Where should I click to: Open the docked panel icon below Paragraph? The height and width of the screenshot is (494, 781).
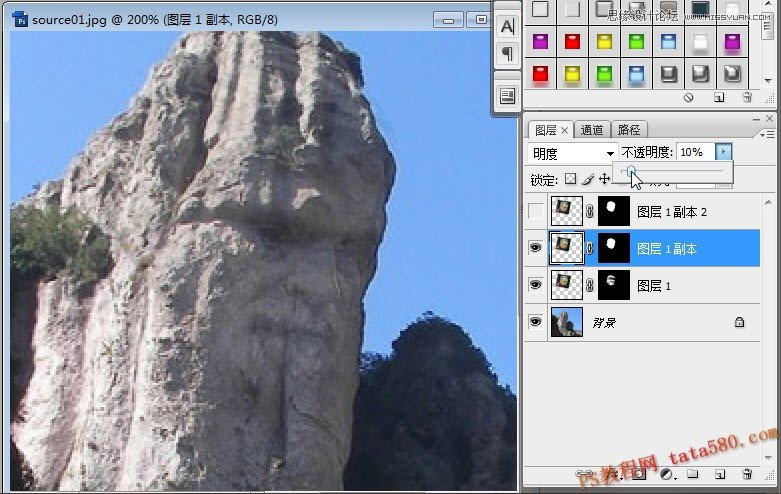507,96
